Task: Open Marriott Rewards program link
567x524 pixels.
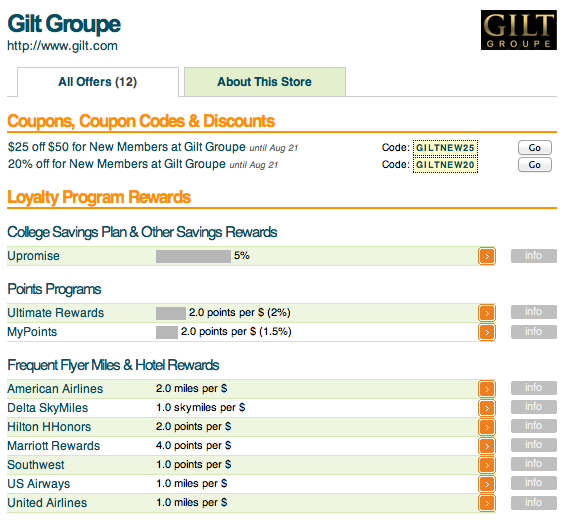Action: (x=54, y=446)
